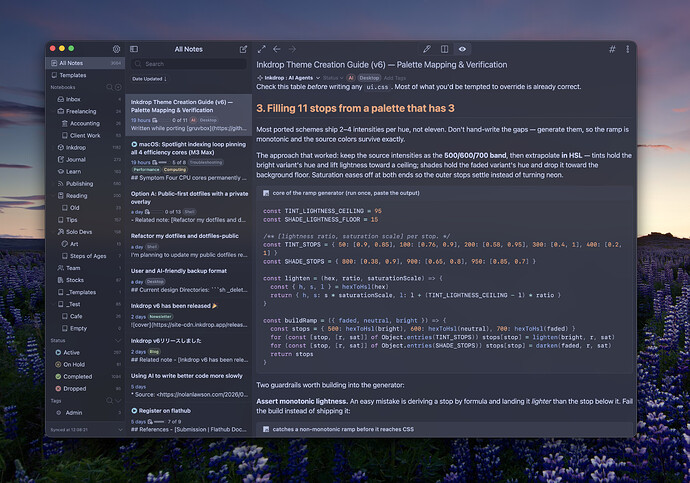Open the Empty sub-notebook
Image resolution: width=690 pixels, height=483 pixels.
click(x=85, y=329)
